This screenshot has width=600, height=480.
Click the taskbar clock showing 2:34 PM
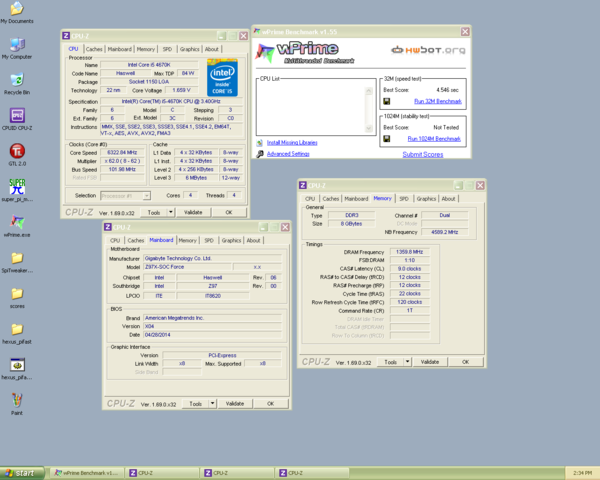click(x=582, y=473)
